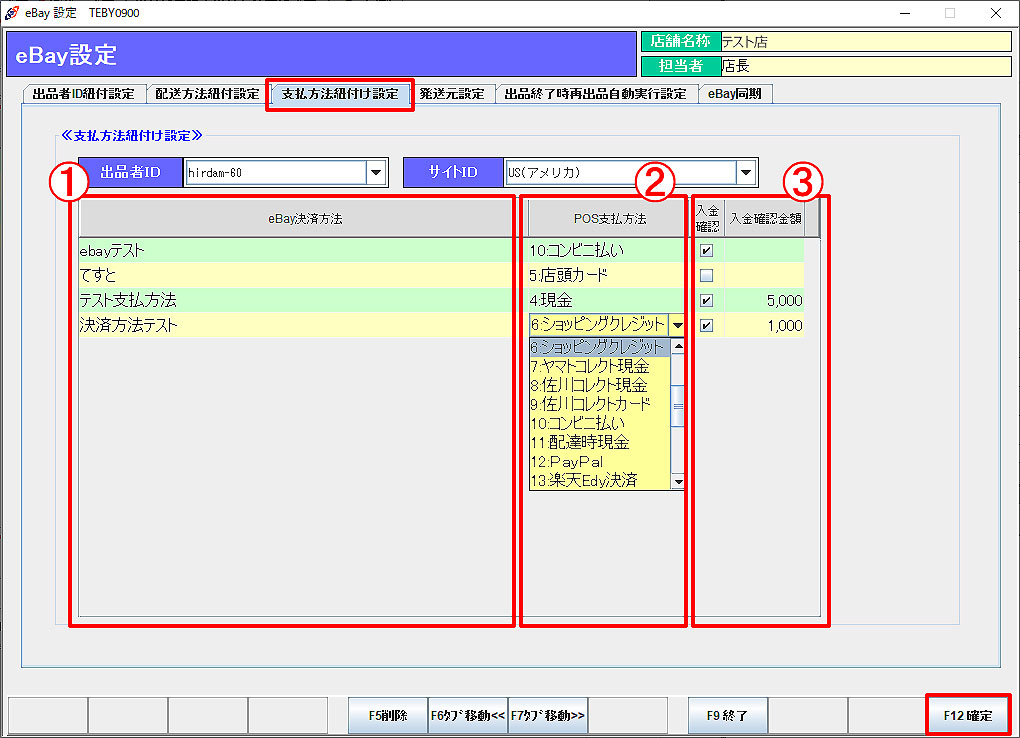Select the eBay同期 tab
The image size is (1020, 738).
click(x=735, y=94)
